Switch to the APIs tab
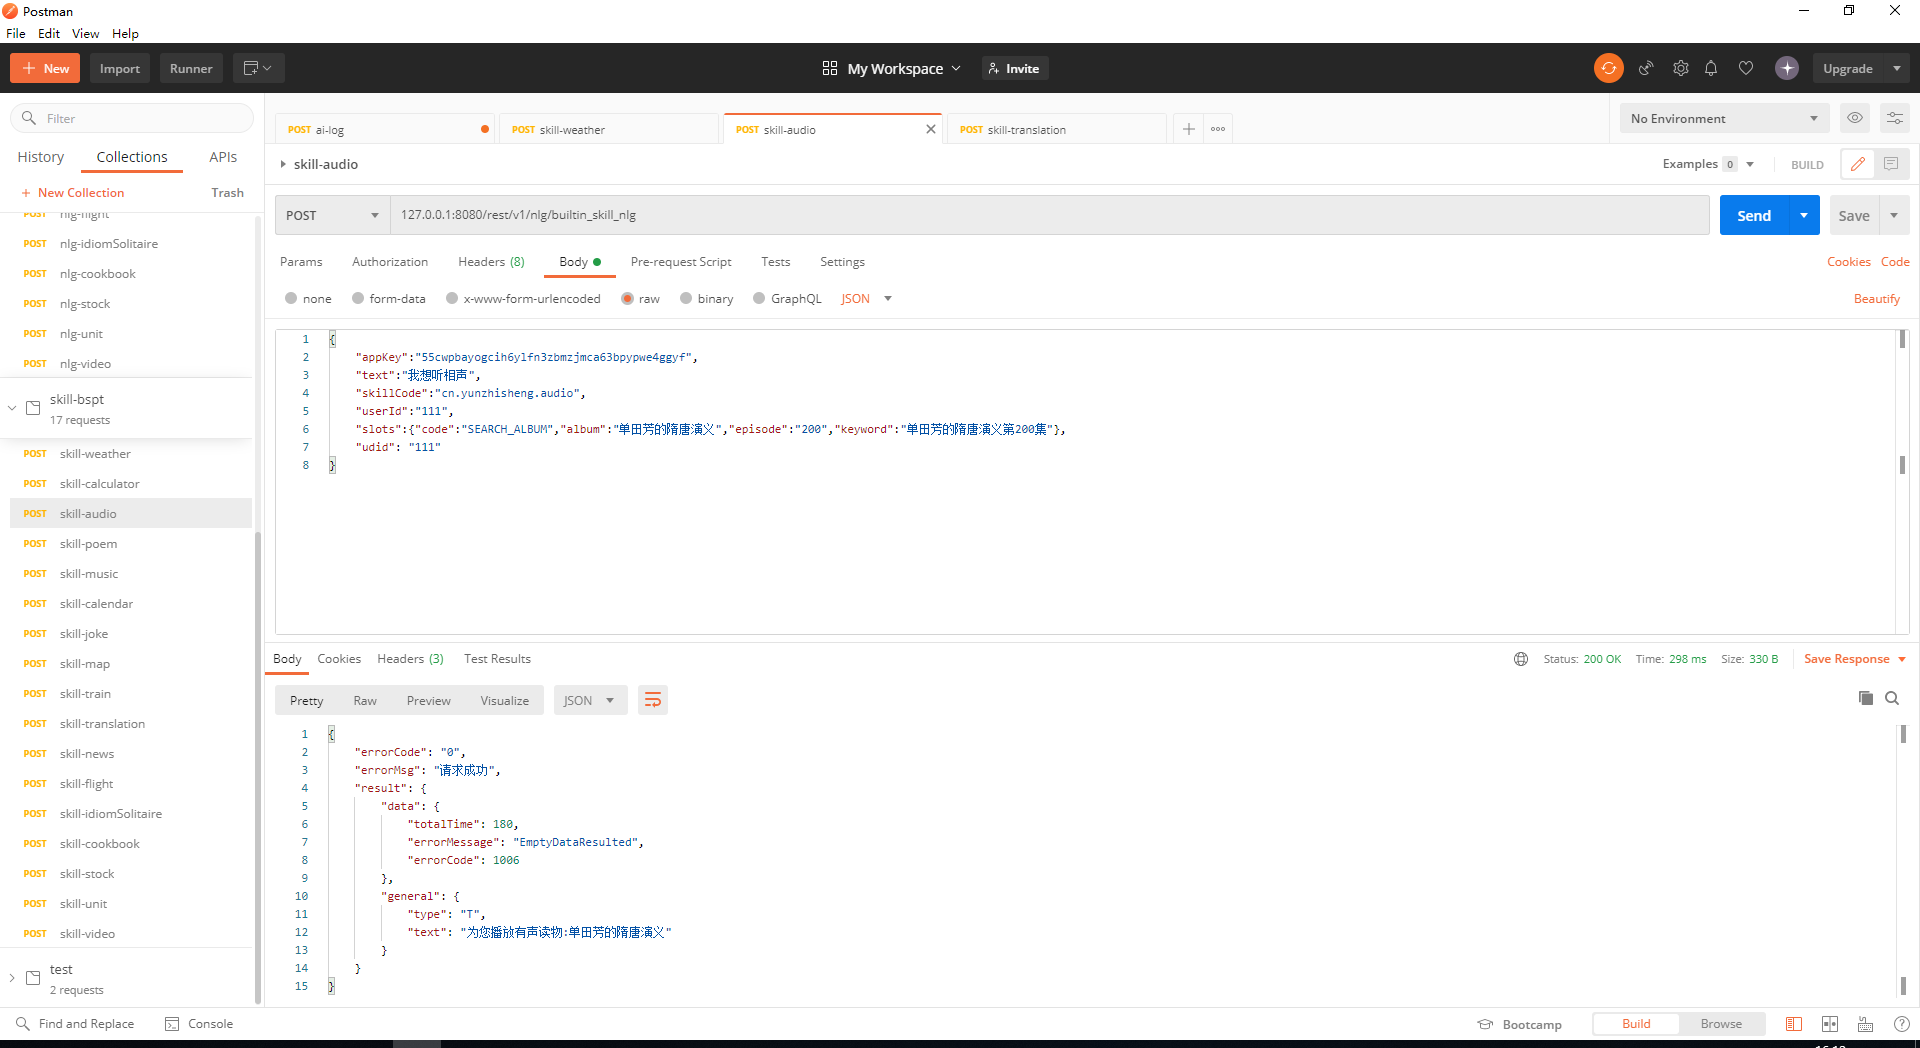This screenshot has height=1048, width=1920. pyautogui.click(x=223, y=157)
